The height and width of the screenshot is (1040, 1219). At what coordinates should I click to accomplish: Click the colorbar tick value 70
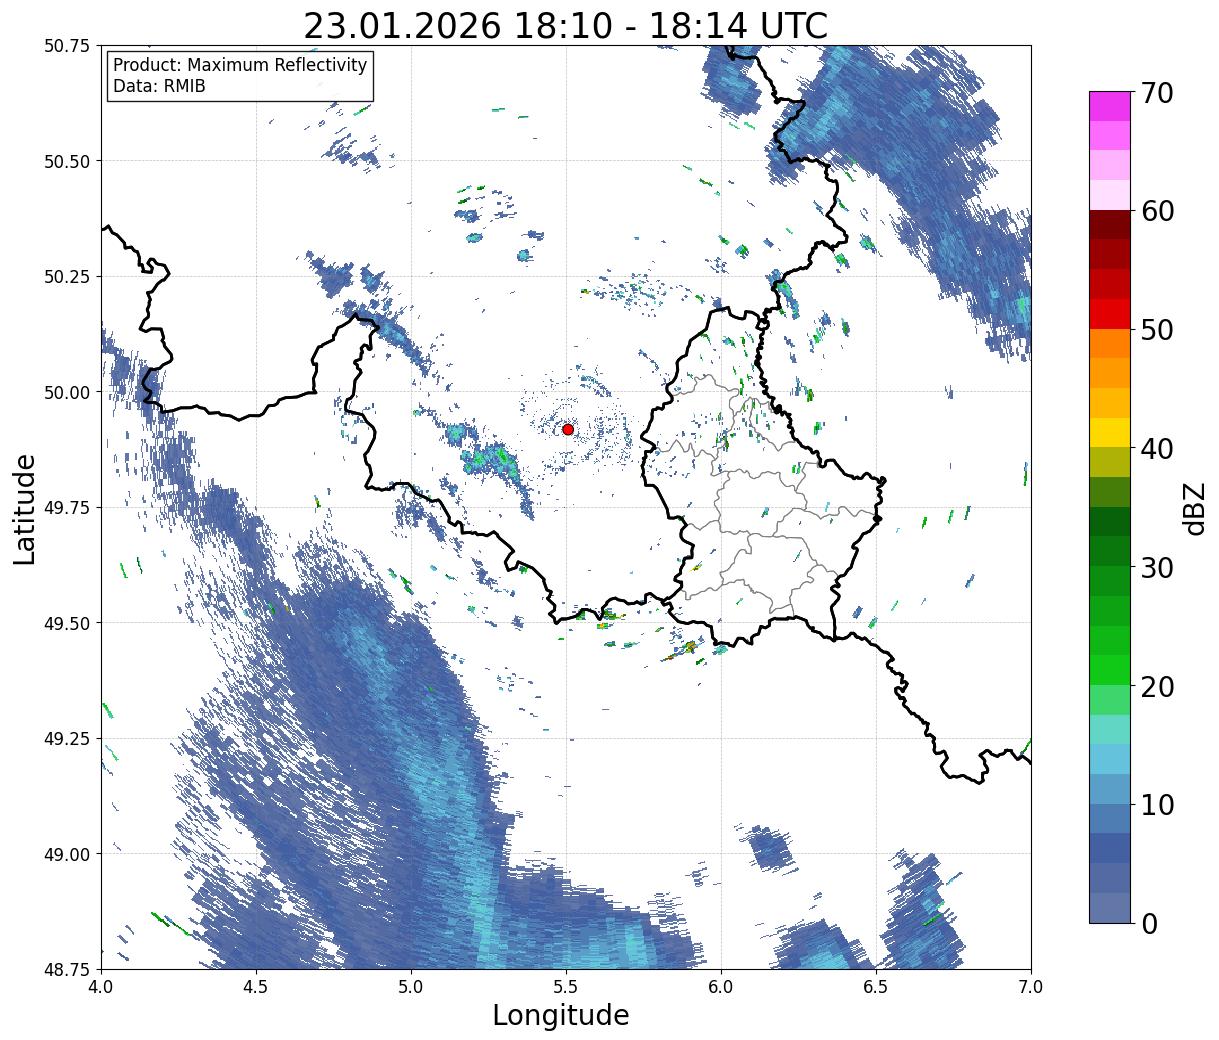pos(1157,92)
